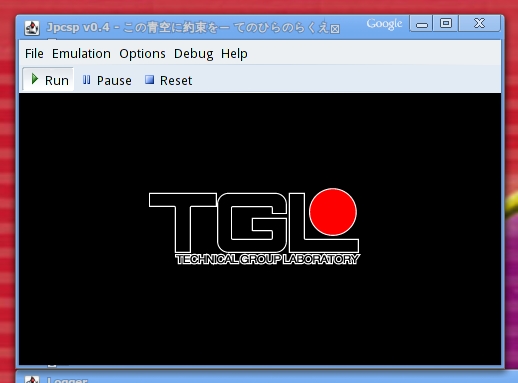Open the Emulation menu
Image resolution: width=518 pixels, height=383 pixels.
(81, 54)
